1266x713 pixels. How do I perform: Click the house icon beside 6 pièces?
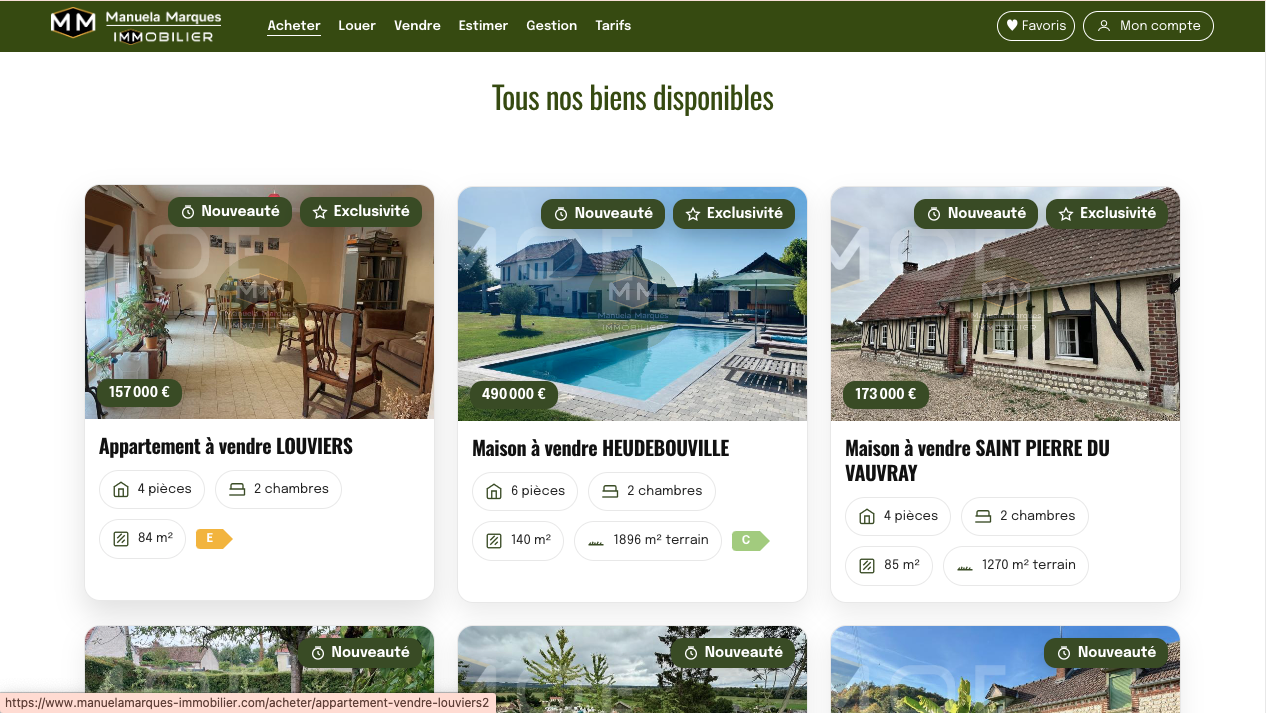(x=494, y=491)
